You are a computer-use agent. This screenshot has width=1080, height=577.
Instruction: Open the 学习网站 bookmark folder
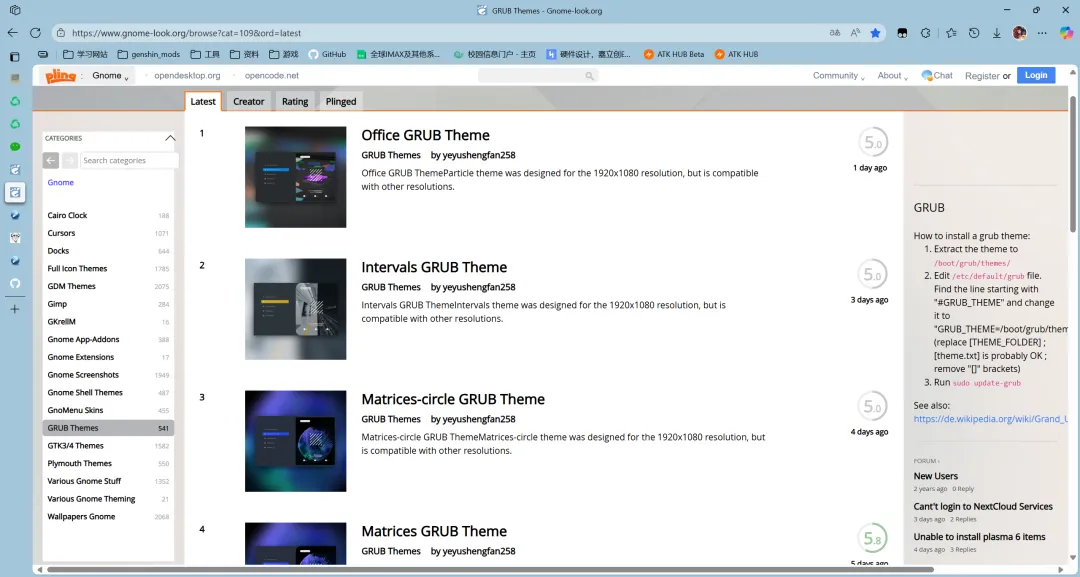point(85,54)
